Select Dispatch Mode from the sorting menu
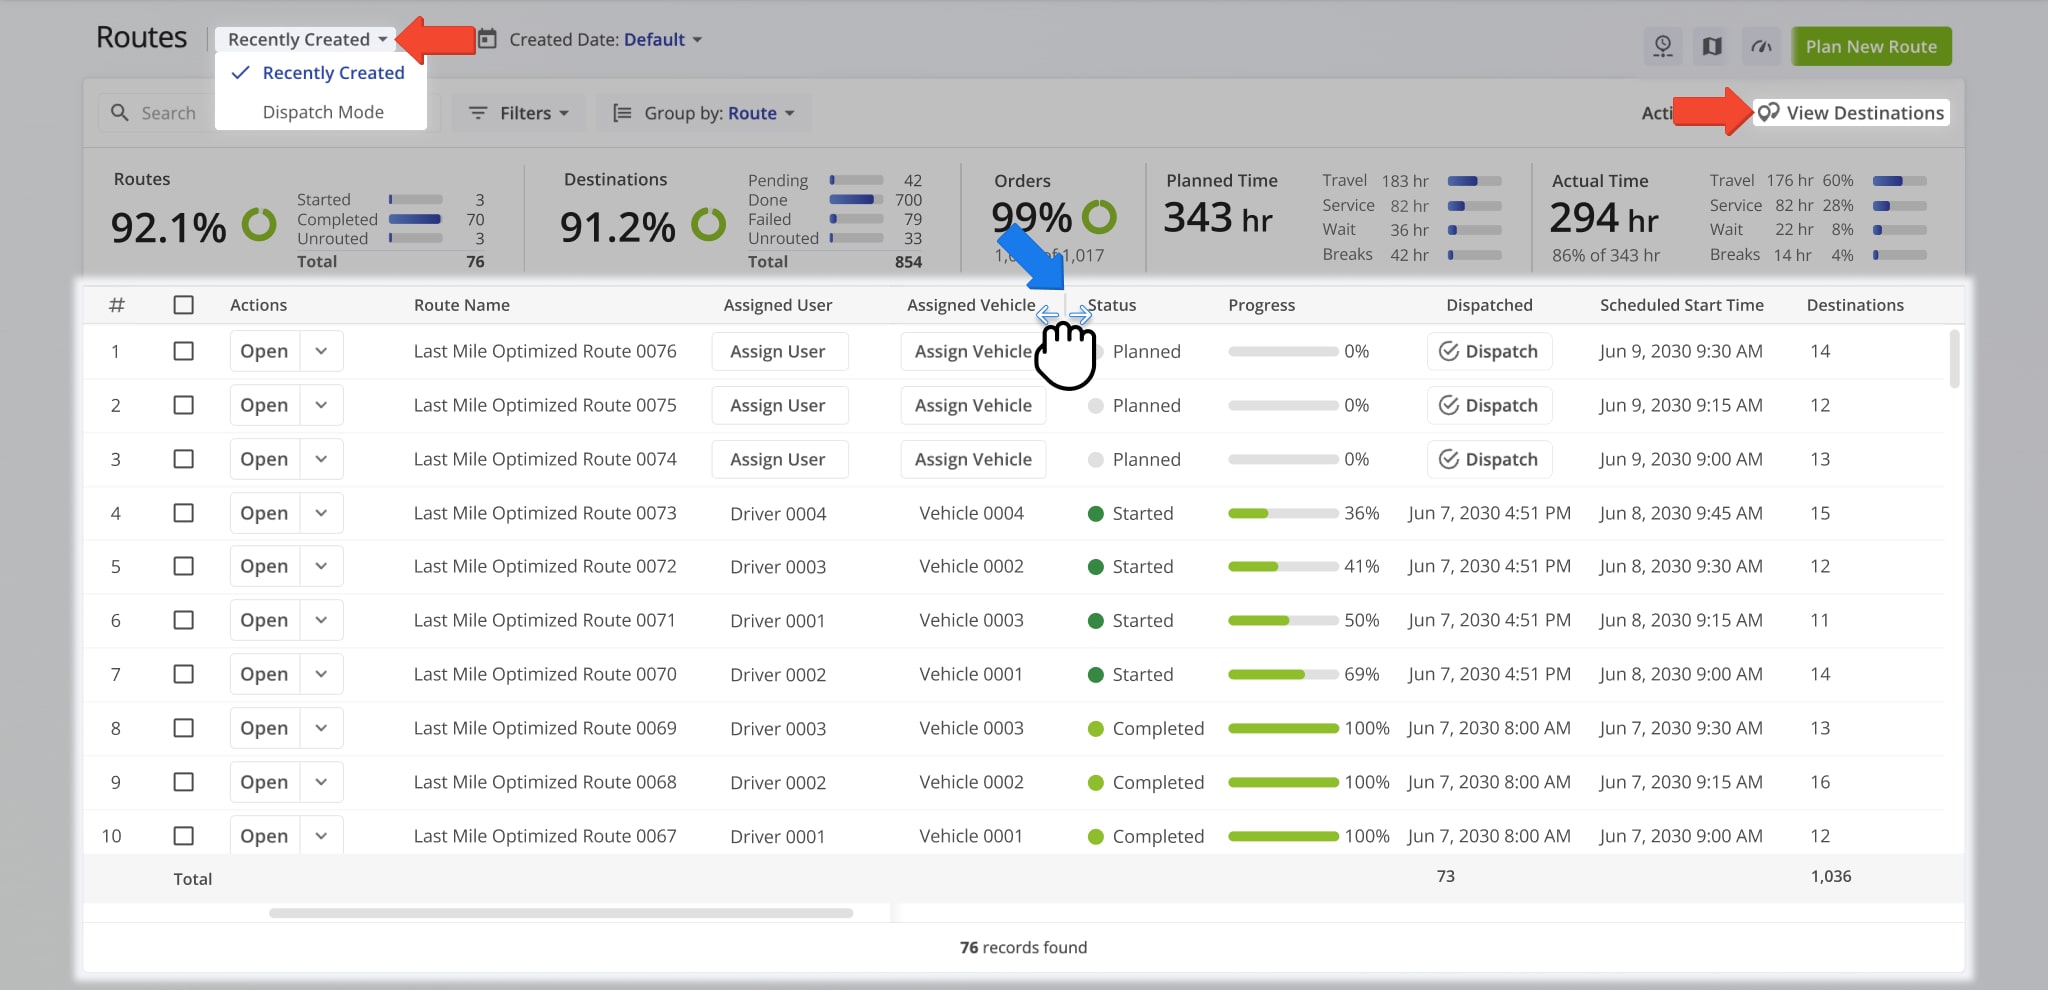The width and height of the screenshot is (2048, 990). point(323,111)
